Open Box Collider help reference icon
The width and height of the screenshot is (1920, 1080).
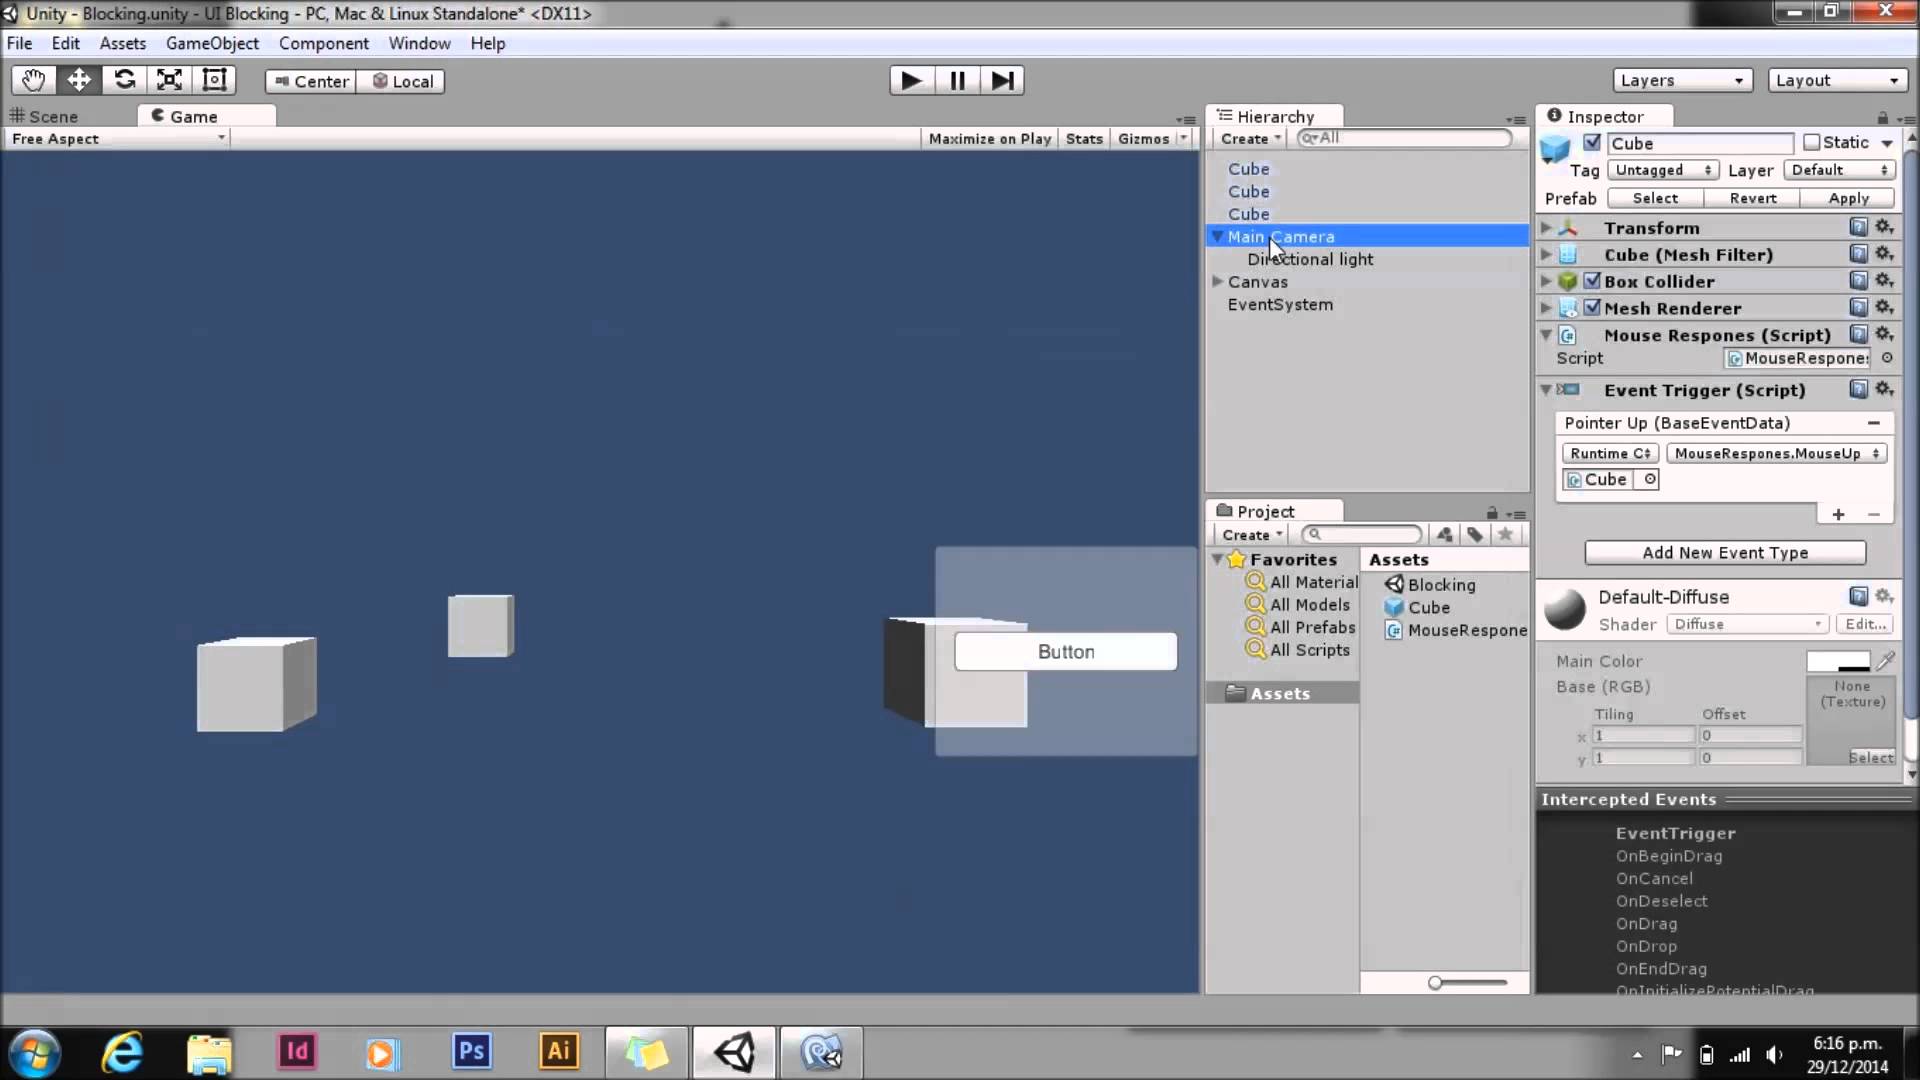click(1858, 281)
